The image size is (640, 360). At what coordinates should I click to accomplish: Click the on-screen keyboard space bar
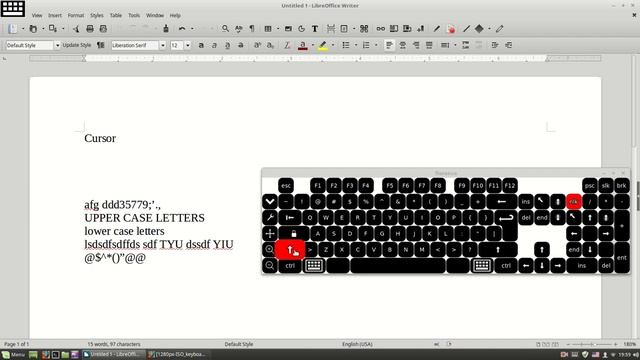398,266
